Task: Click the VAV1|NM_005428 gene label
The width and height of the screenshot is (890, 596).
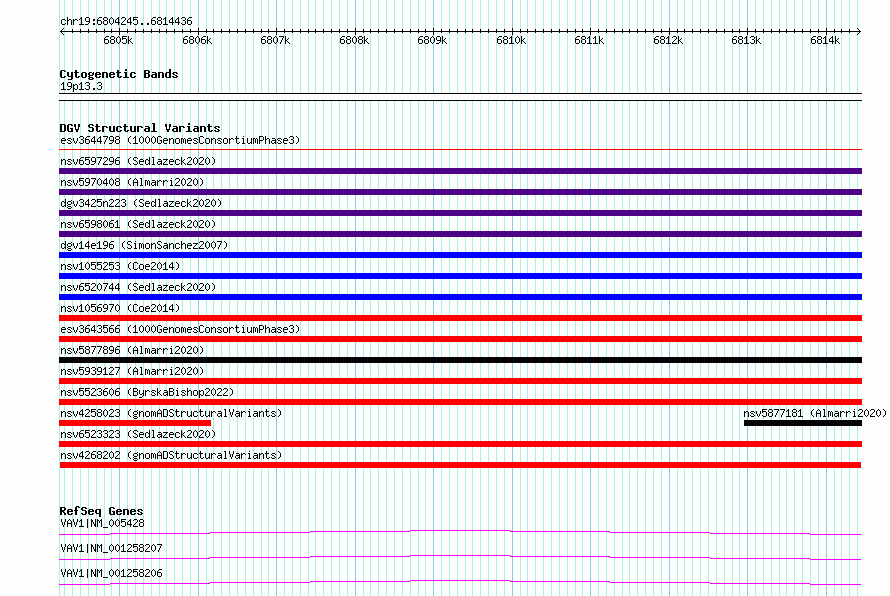Action: [x=102, y=523]
